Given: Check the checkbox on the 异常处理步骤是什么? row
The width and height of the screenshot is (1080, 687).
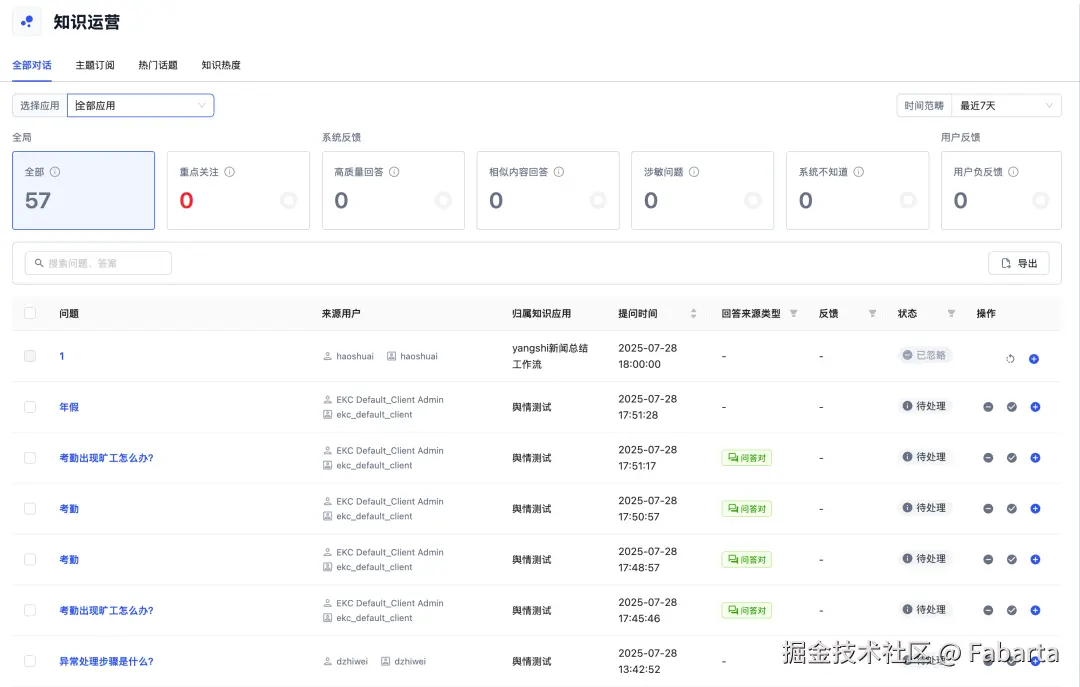Looking at the screenshot, I should [x=29, y=661].
